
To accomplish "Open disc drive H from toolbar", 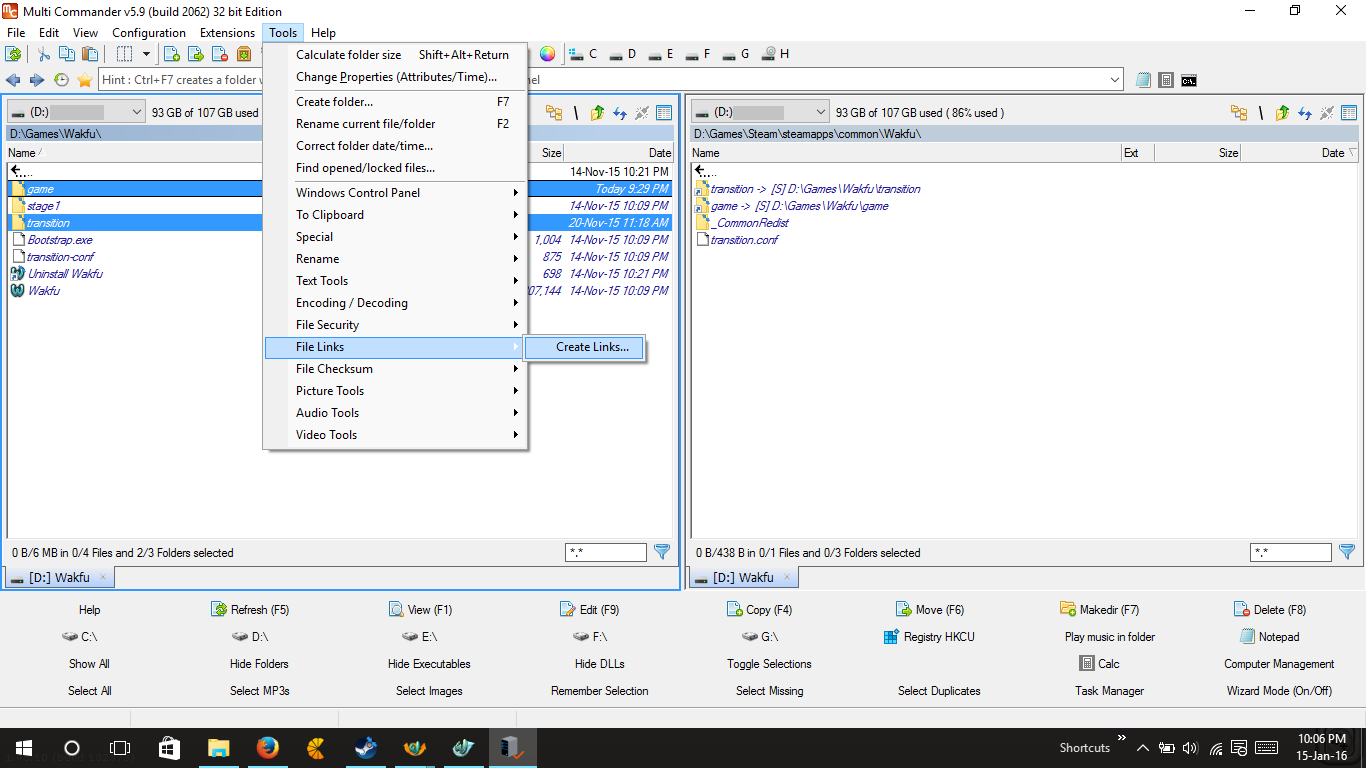I will 775,54.
